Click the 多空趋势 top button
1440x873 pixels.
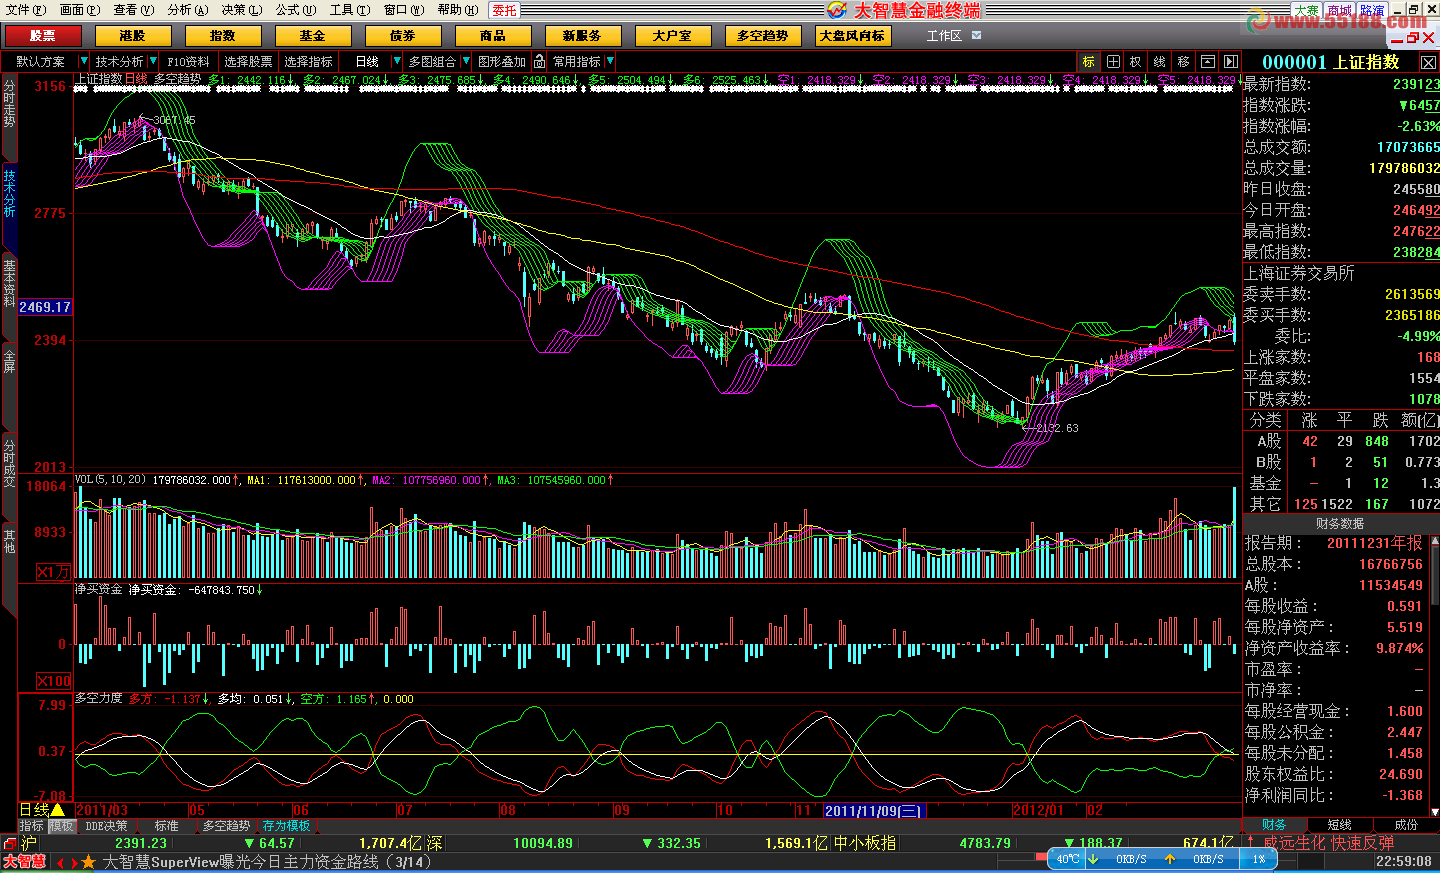[763, 36]
